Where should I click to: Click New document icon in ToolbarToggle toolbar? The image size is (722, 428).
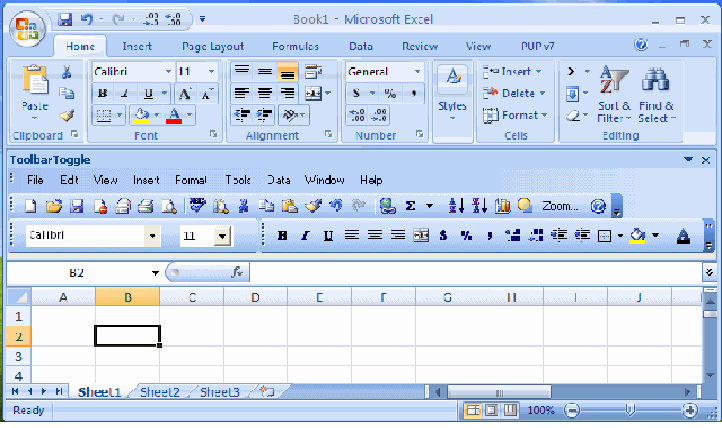pos(31,206)
